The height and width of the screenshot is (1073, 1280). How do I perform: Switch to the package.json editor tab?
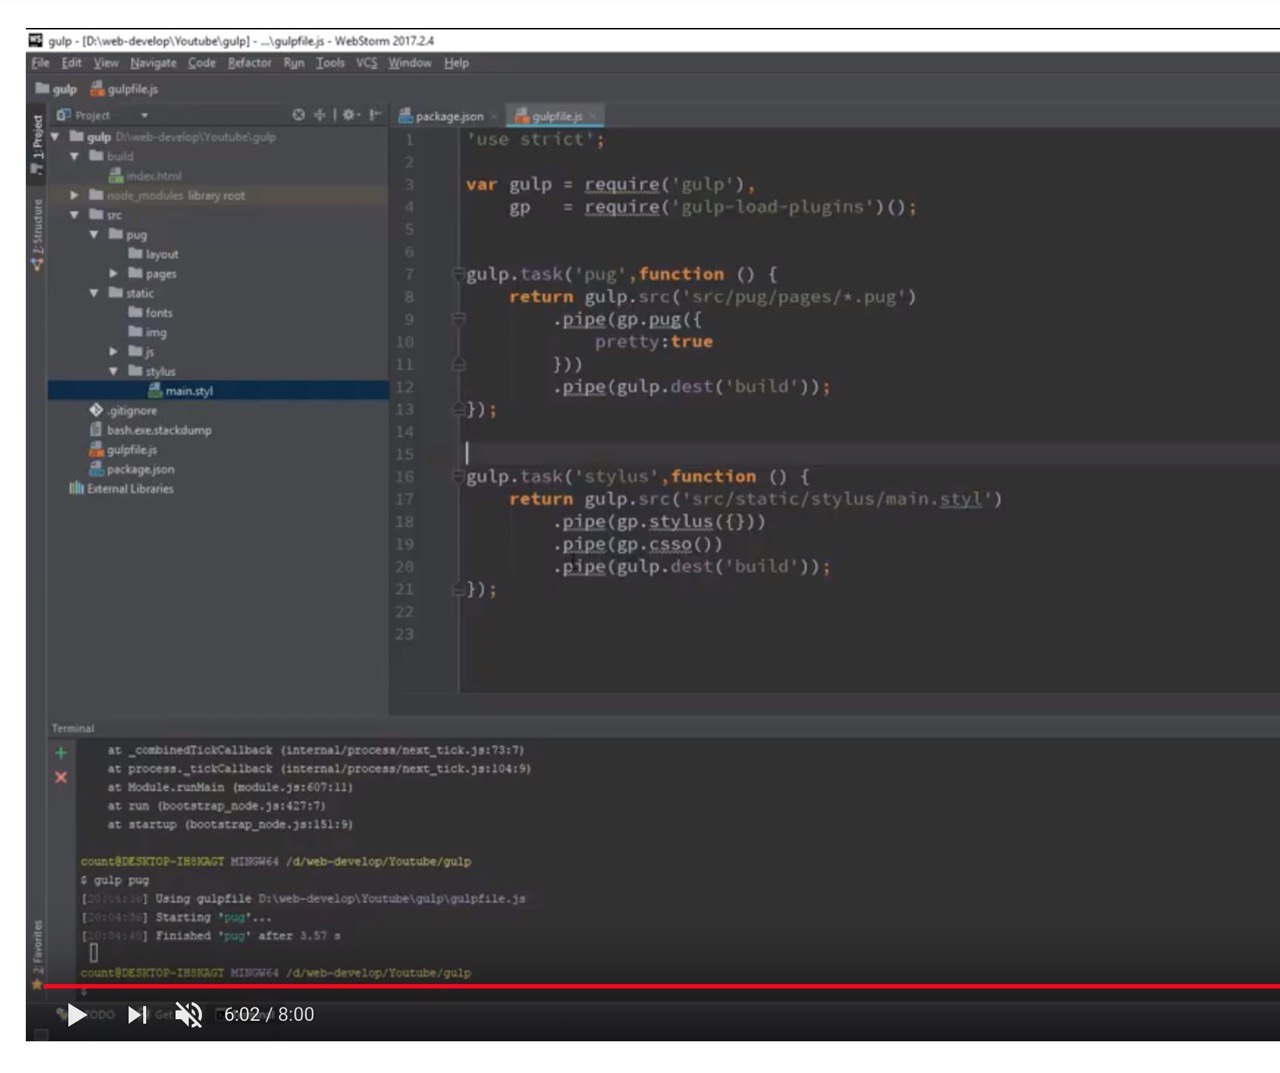pos(448,116)
